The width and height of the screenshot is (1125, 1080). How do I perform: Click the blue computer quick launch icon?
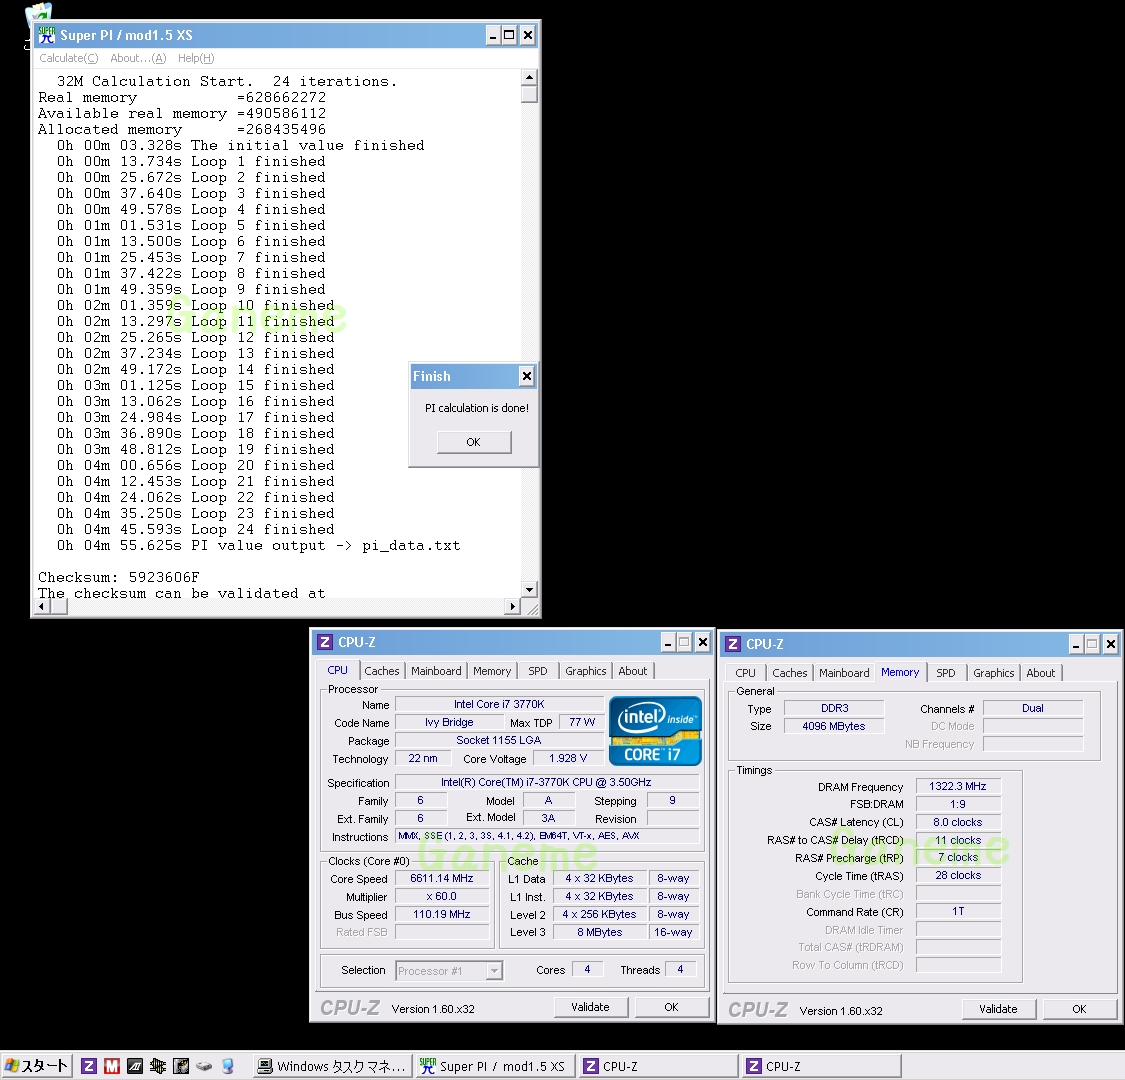click(x=227, y=1066)
